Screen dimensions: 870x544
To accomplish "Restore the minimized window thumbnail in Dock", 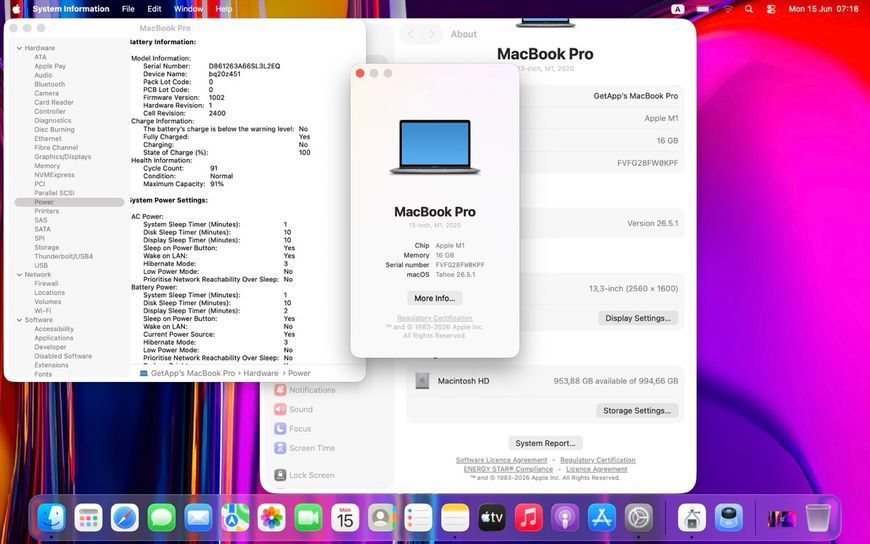I will (781, 518).
